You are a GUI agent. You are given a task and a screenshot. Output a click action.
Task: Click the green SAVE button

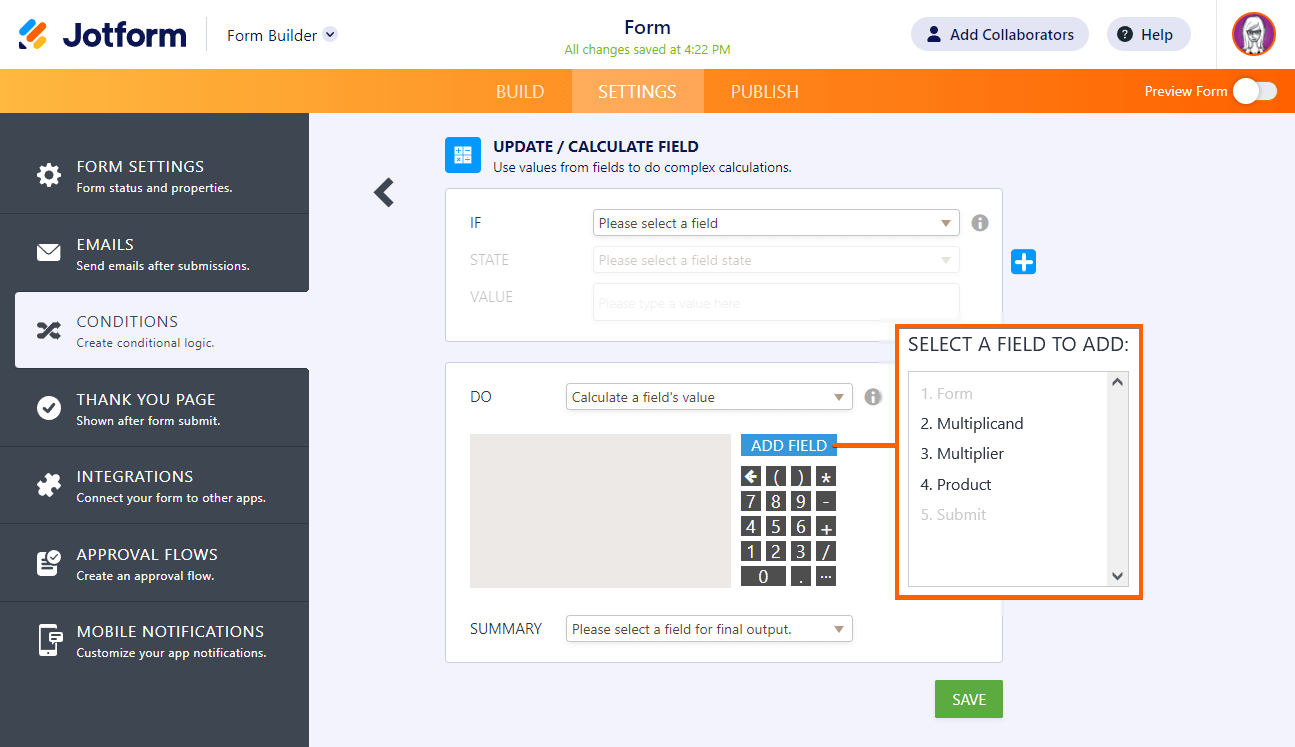968,699
